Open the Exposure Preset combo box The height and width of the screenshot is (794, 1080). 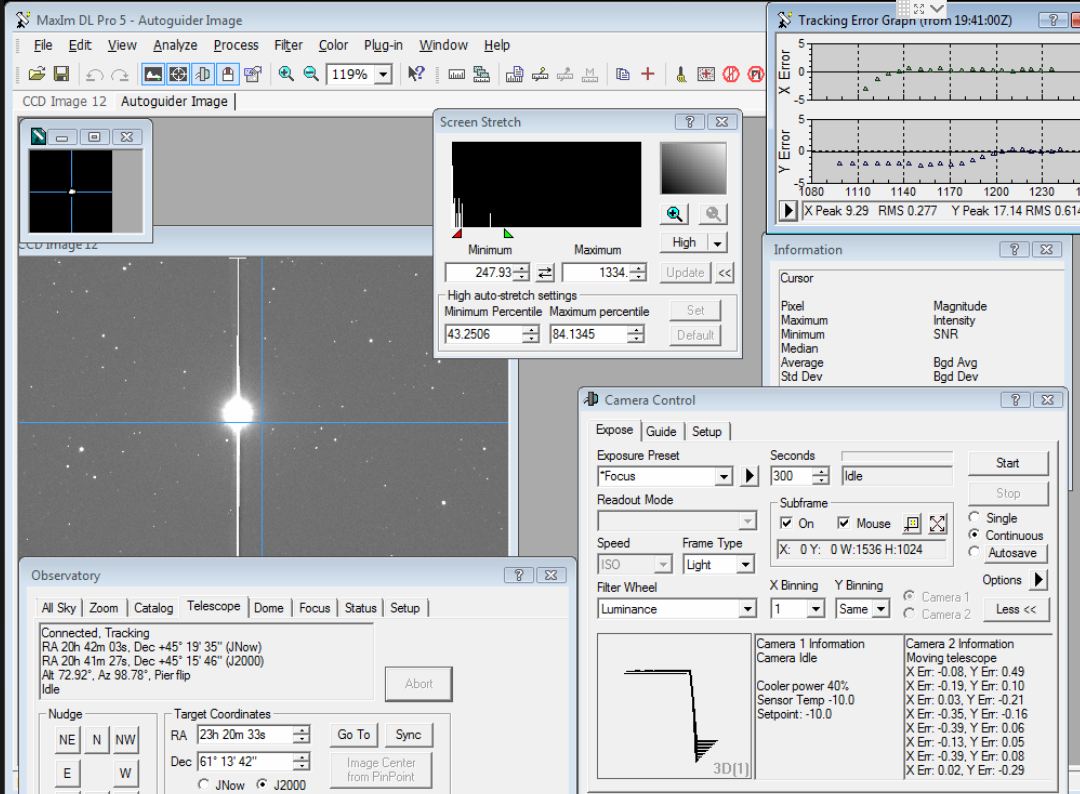coord(724,477)
